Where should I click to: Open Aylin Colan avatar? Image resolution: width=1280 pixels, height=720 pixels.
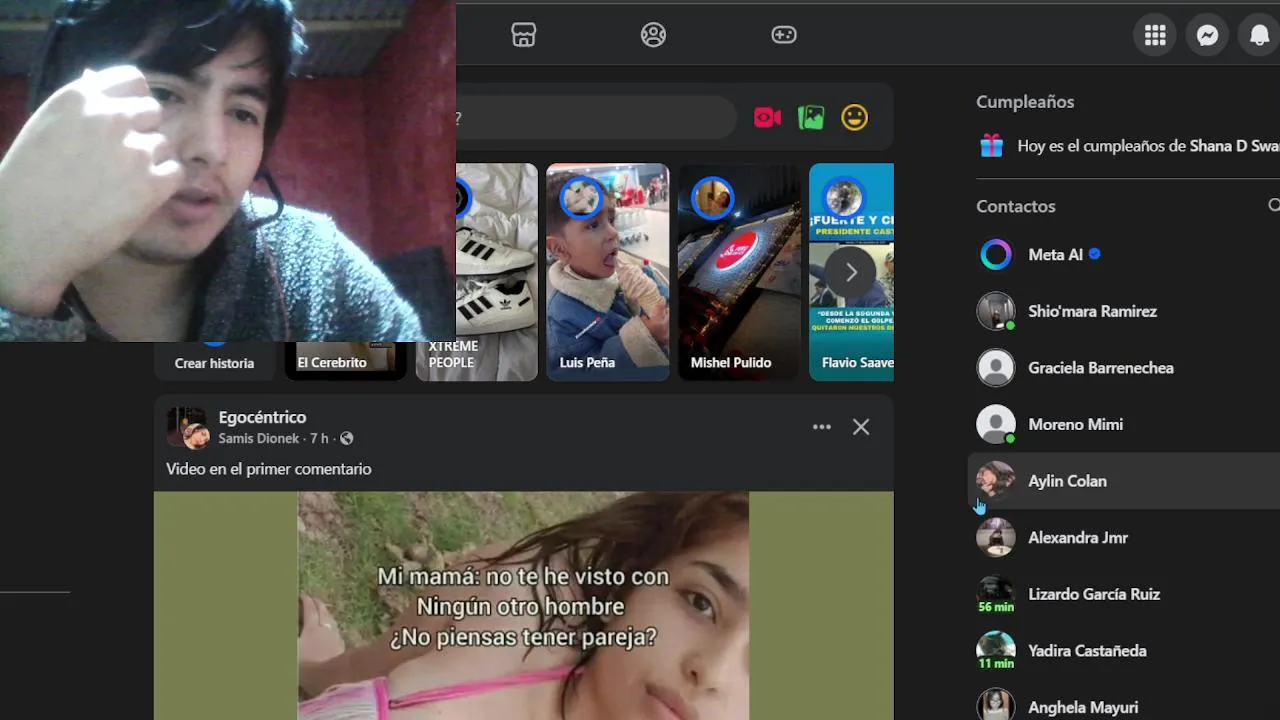(x=996, y=481)
